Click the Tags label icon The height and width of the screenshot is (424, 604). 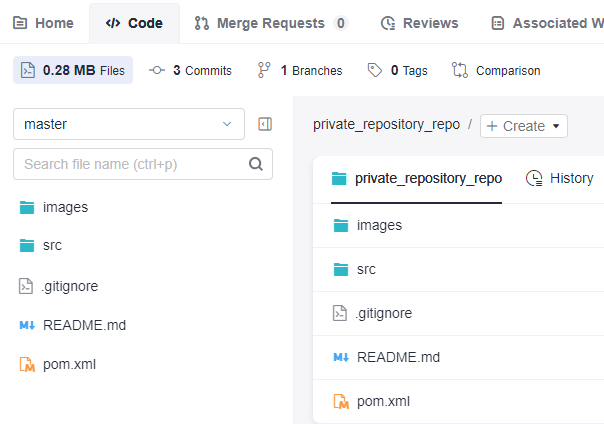pos(374,70)
